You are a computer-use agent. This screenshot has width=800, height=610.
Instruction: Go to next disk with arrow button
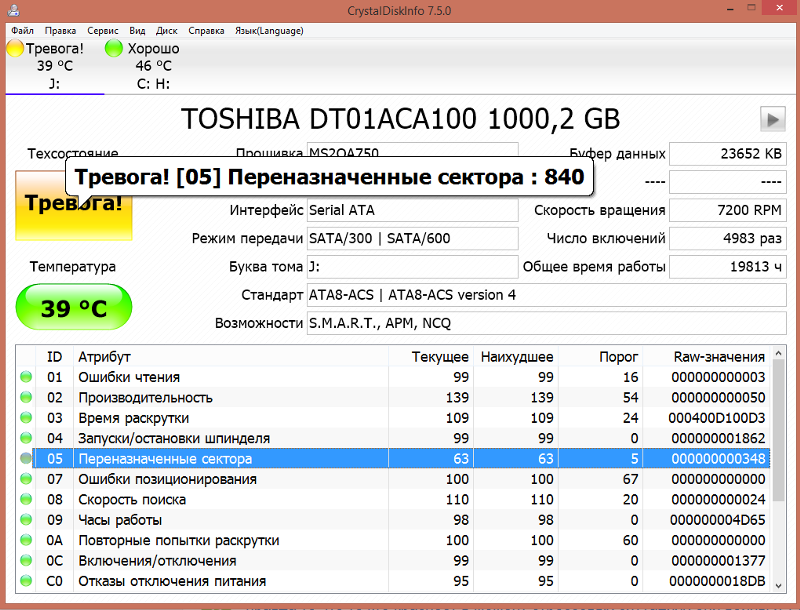coord(772,119)
